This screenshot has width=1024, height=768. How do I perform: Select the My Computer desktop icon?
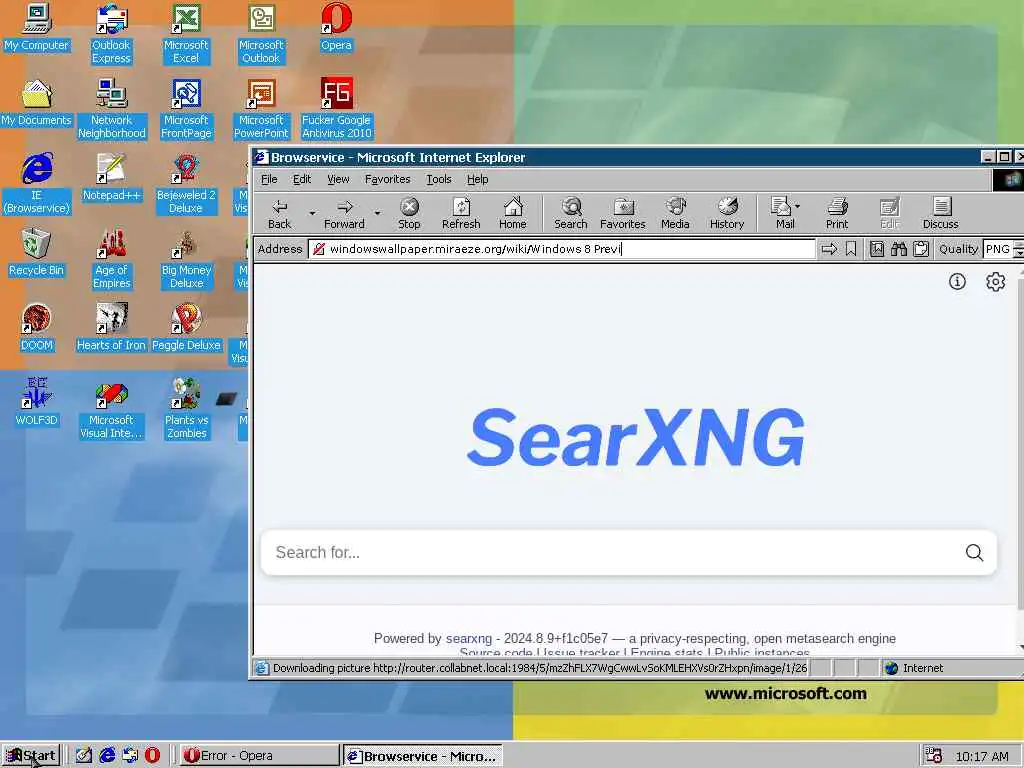36,27
